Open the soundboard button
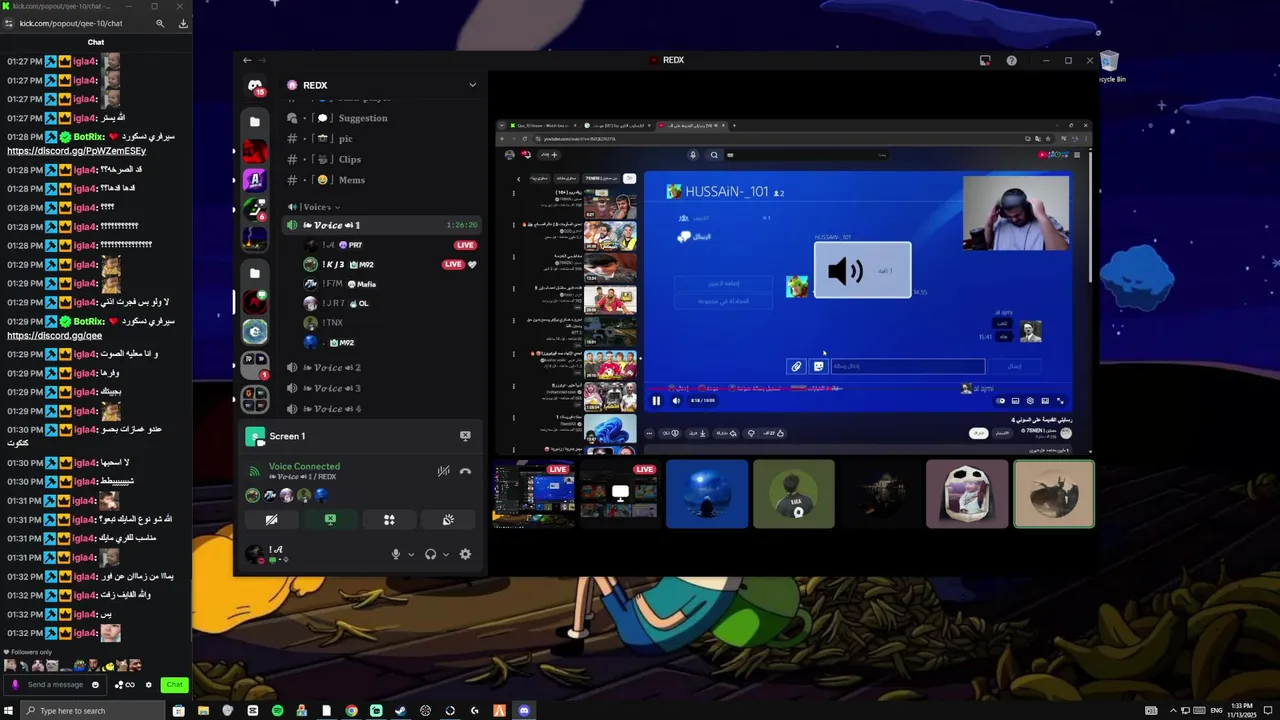The height and width of the screenshot is (720, 1280). tap(448, 520)
